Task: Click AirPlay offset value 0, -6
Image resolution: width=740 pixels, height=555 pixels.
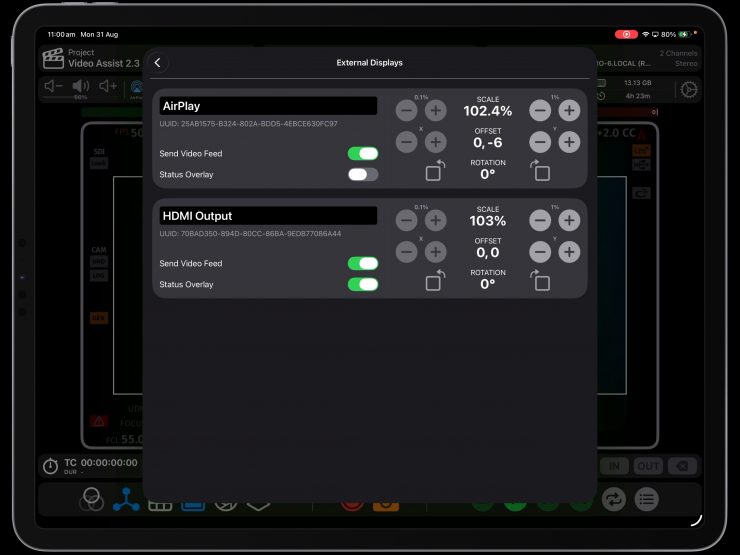Action: pyautogui.click(x=488, y=143)
